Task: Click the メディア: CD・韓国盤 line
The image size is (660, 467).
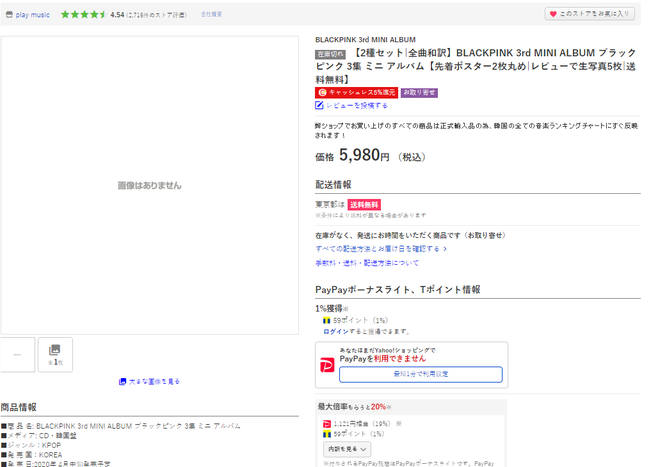Action: 39,435
